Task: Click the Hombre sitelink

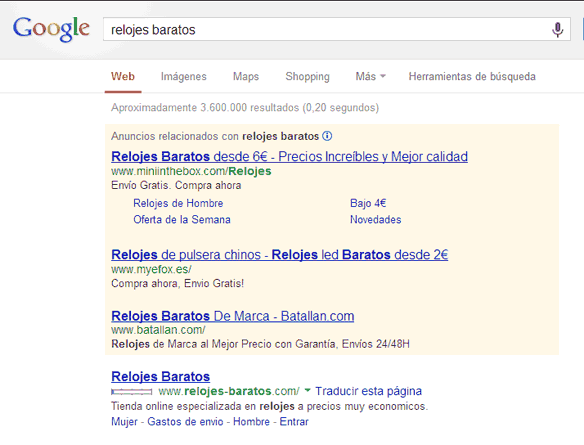Action: (251, 422)
